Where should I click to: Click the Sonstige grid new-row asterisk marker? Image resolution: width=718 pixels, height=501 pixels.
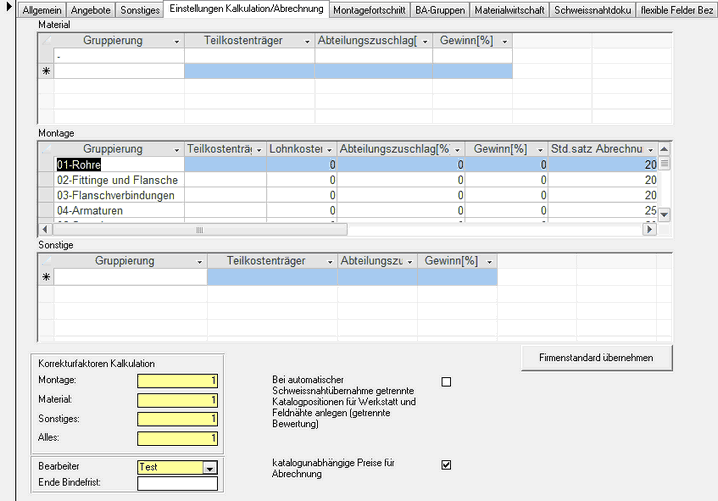(x=46, y=278)
